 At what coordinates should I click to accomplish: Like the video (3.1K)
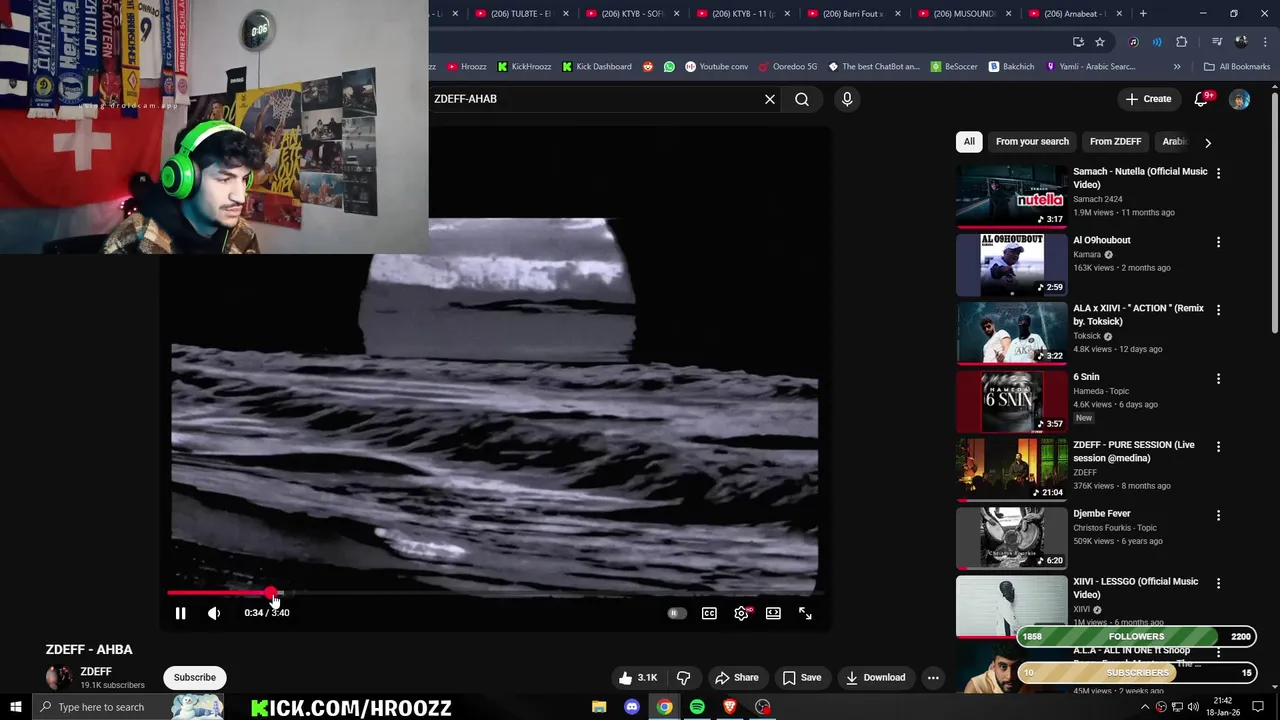[637, 677]
